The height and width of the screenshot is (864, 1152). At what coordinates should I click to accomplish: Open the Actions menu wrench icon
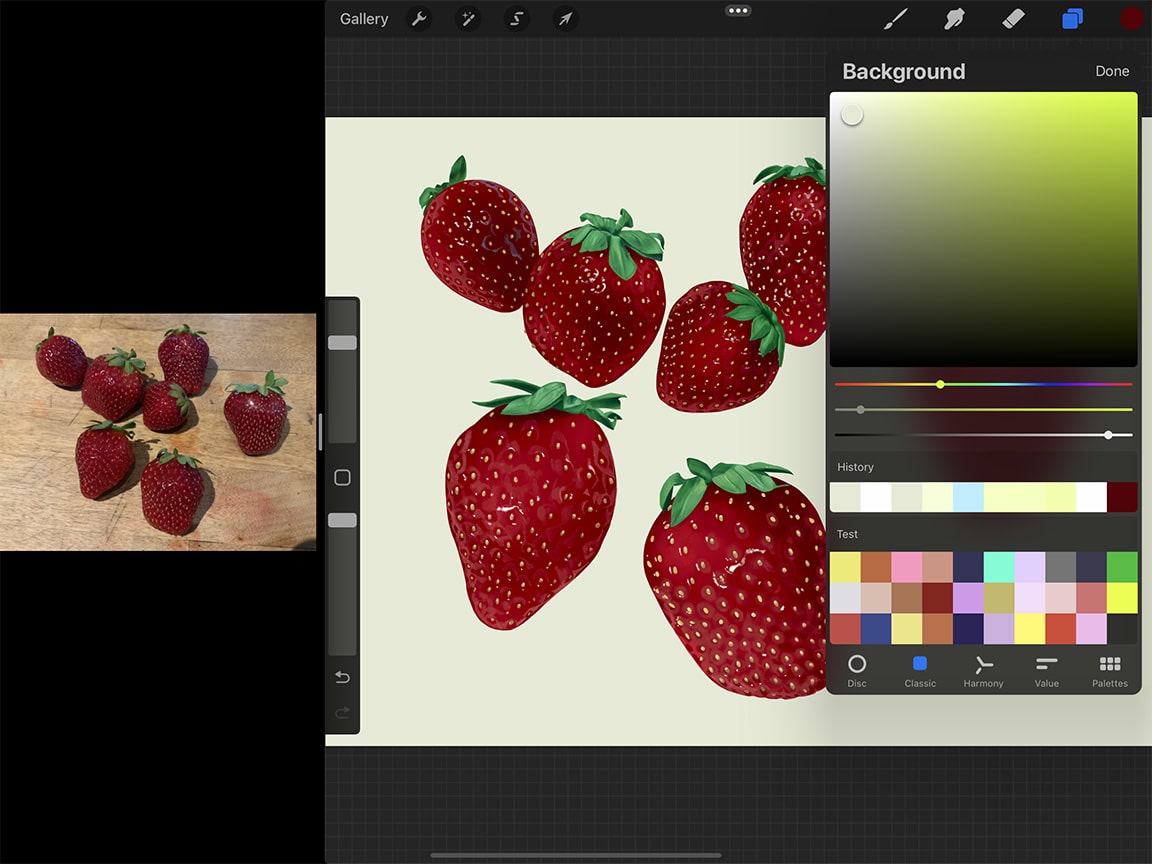(420, 18)
